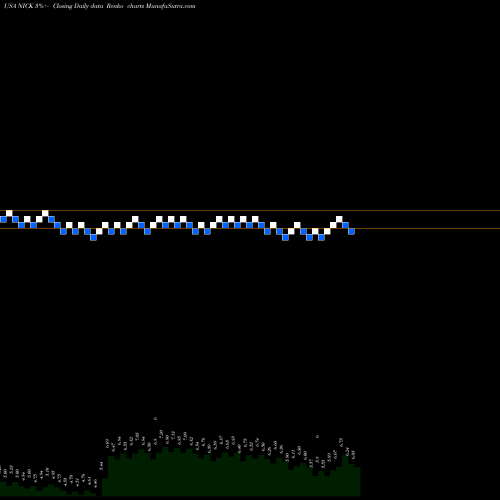Viewport: 500px width, 500px height.
Task: Open the MunafaSutra.com label in the header
Action: click(171, 6)
